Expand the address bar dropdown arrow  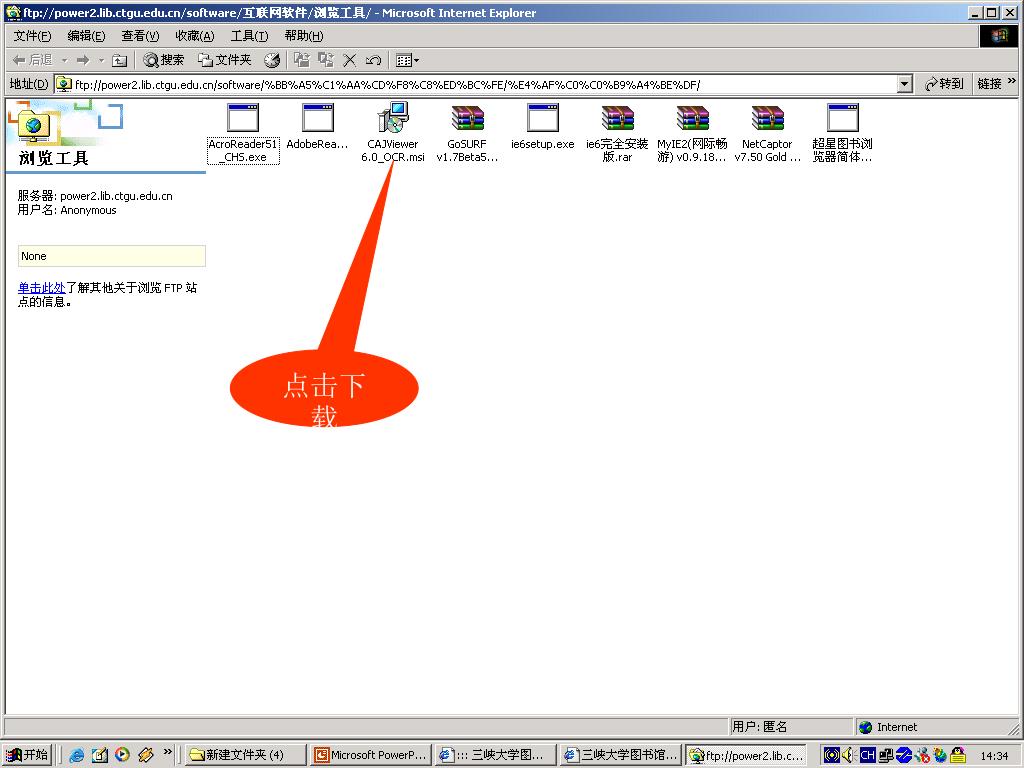(x=904, y=84)
